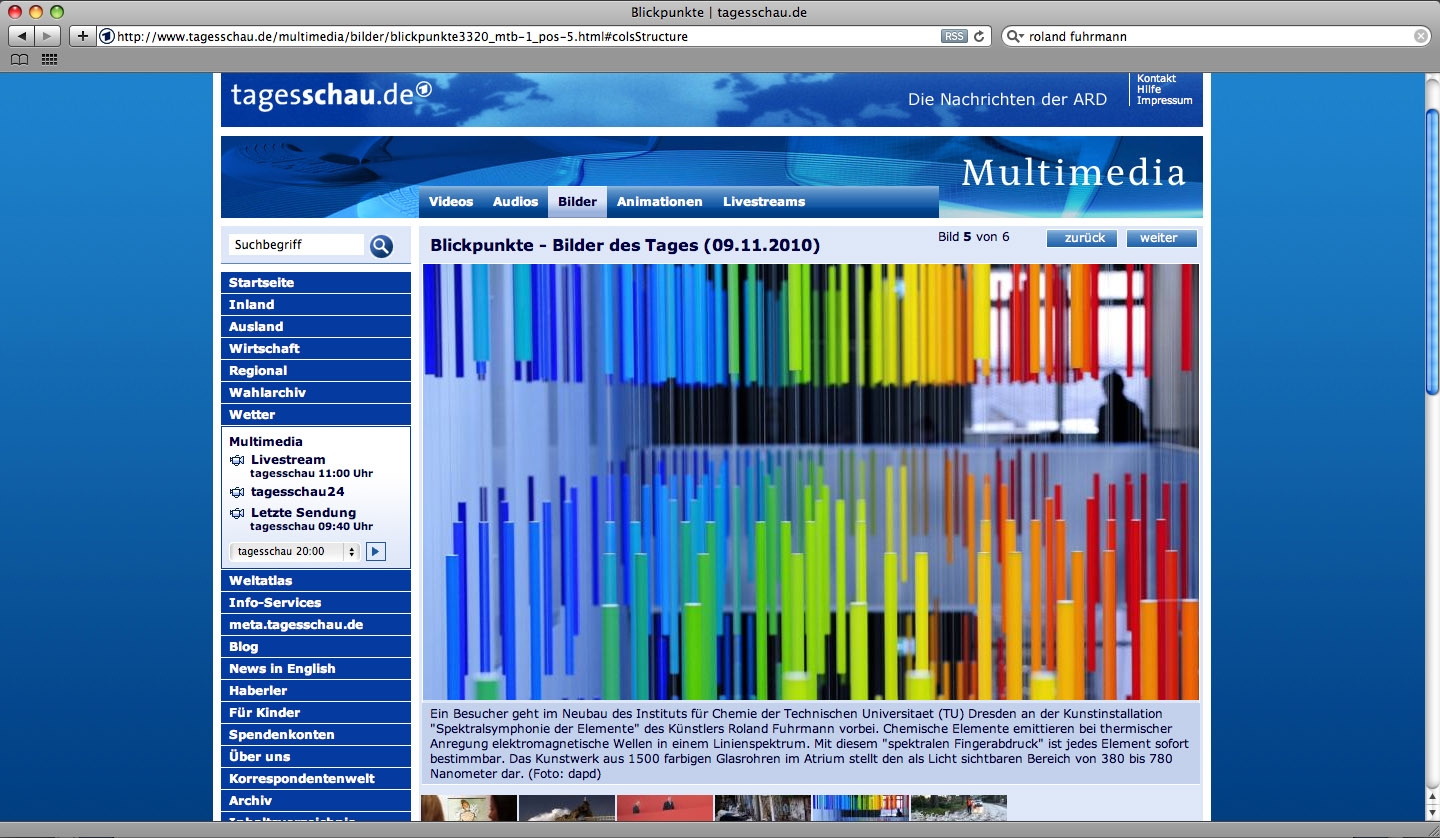Select the first gallery thumbnail below caption
Image resolution: width=1440 pixels, height=838 pixels.
[x=468, y=808]
